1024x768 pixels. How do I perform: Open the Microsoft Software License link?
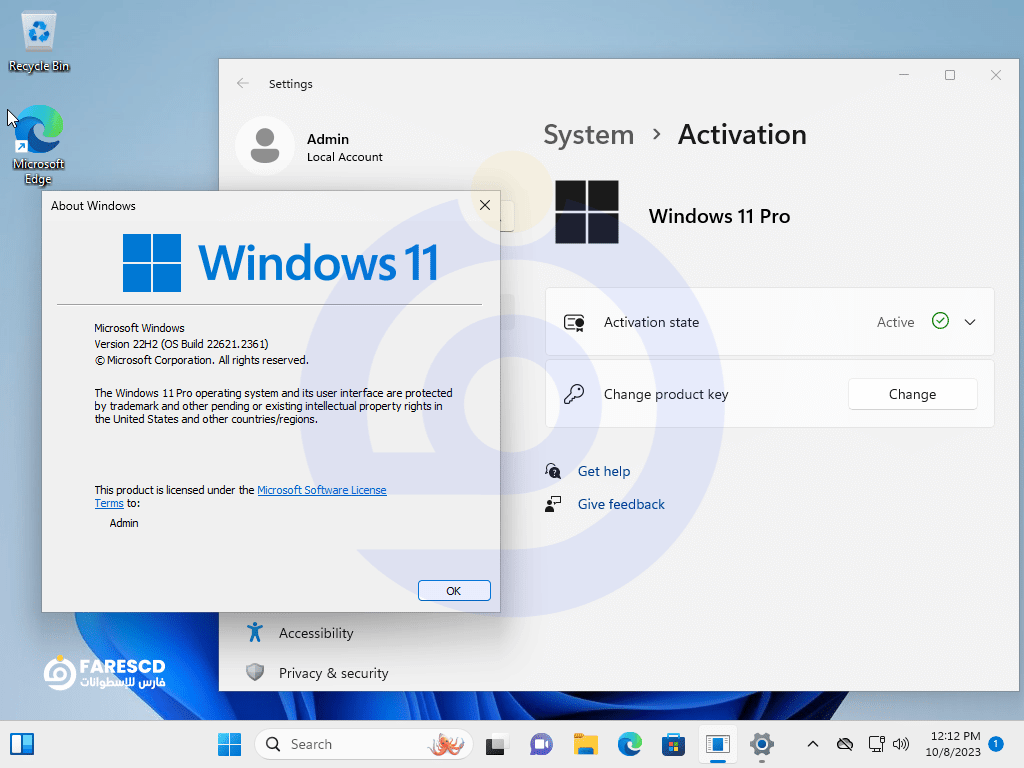(322, 490)
